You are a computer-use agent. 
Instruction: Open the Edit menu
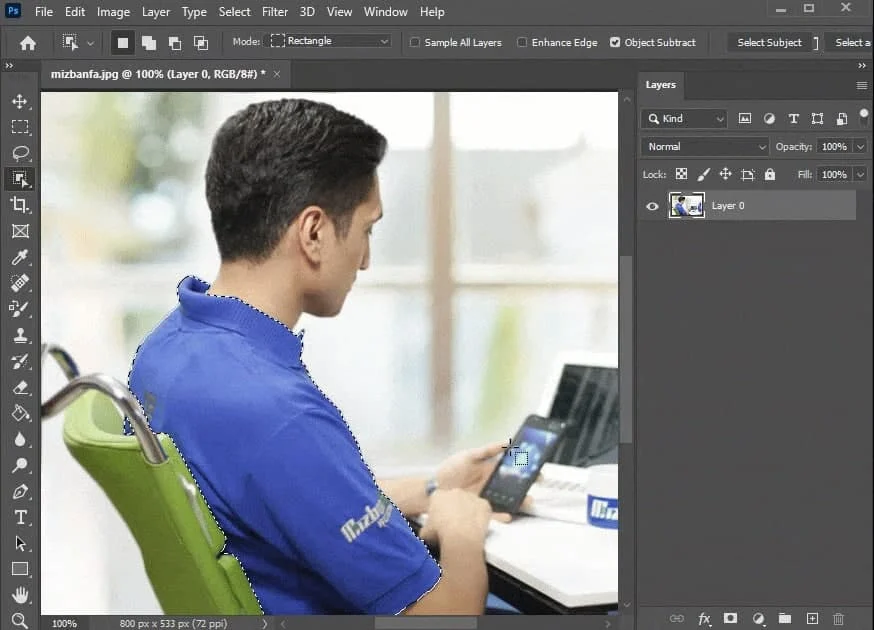75,12
